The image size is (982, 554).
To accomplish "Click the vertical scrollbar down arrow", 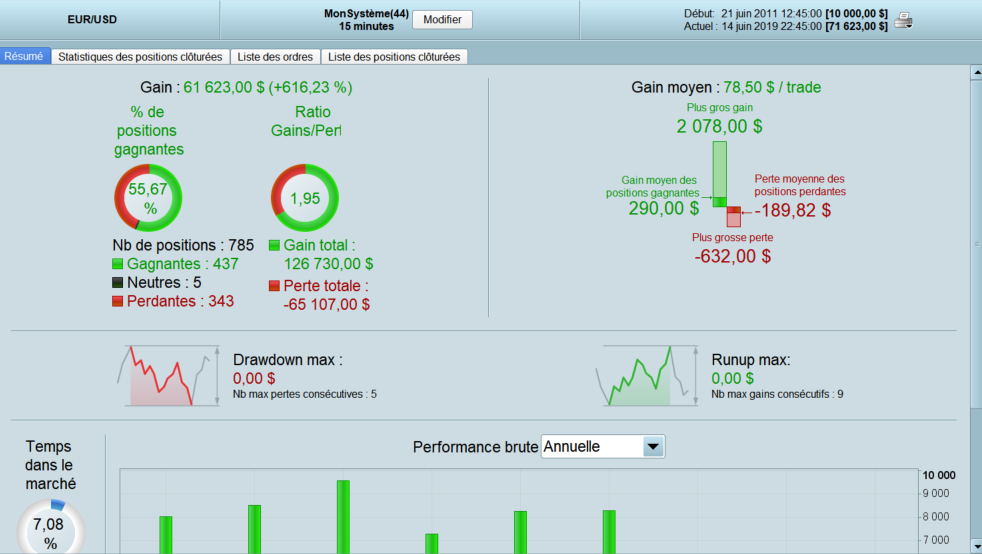I will click(976, 546).
